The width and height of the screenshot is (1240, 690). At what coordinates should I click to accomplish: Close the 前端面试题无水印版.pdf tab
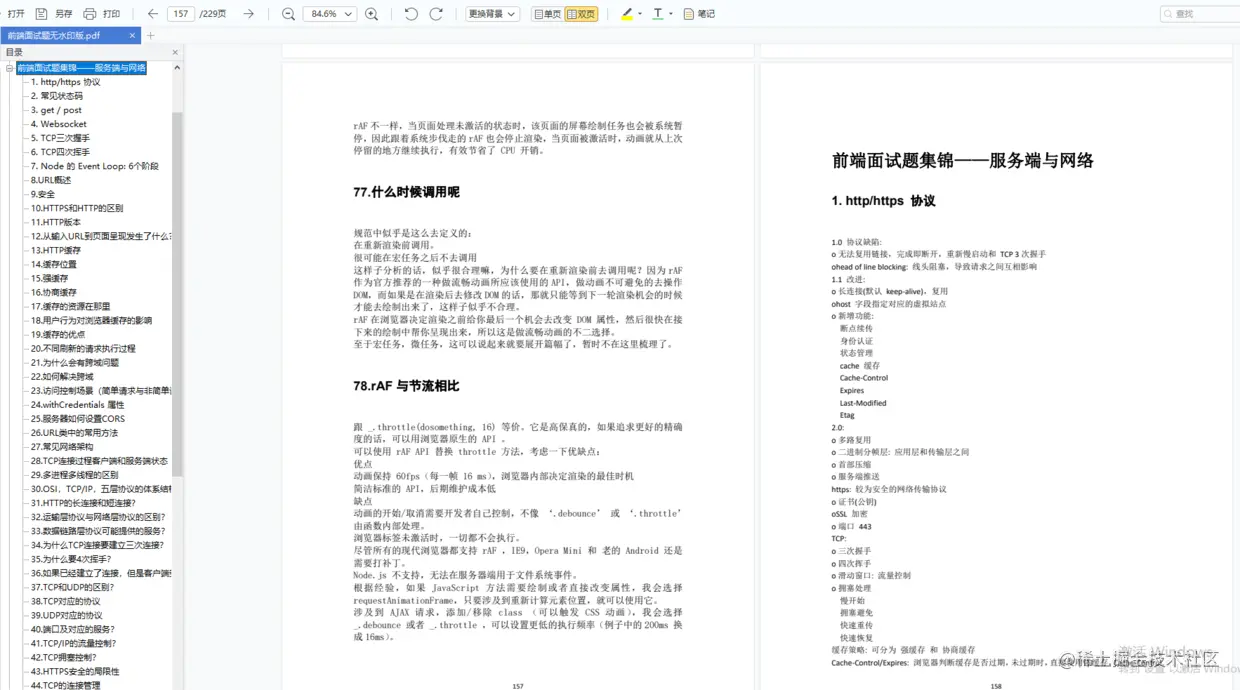[x=132, y=35]
